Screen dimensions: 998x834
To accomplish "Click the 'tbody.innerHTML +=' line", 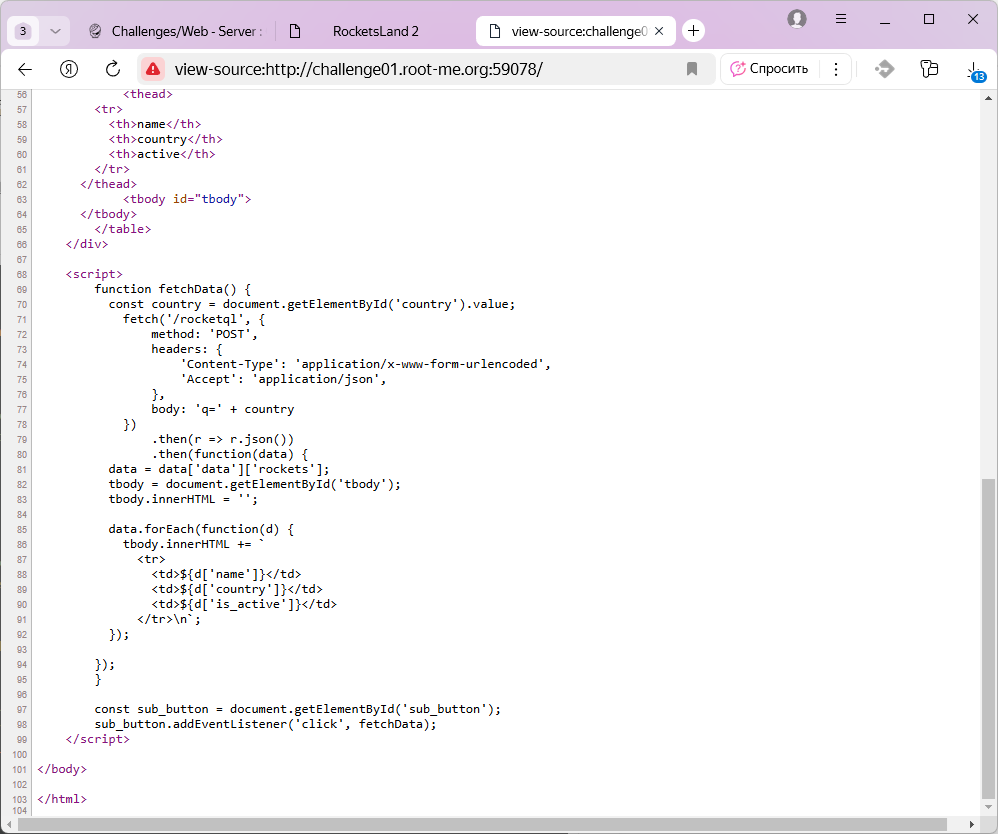I will coord(193,544).
